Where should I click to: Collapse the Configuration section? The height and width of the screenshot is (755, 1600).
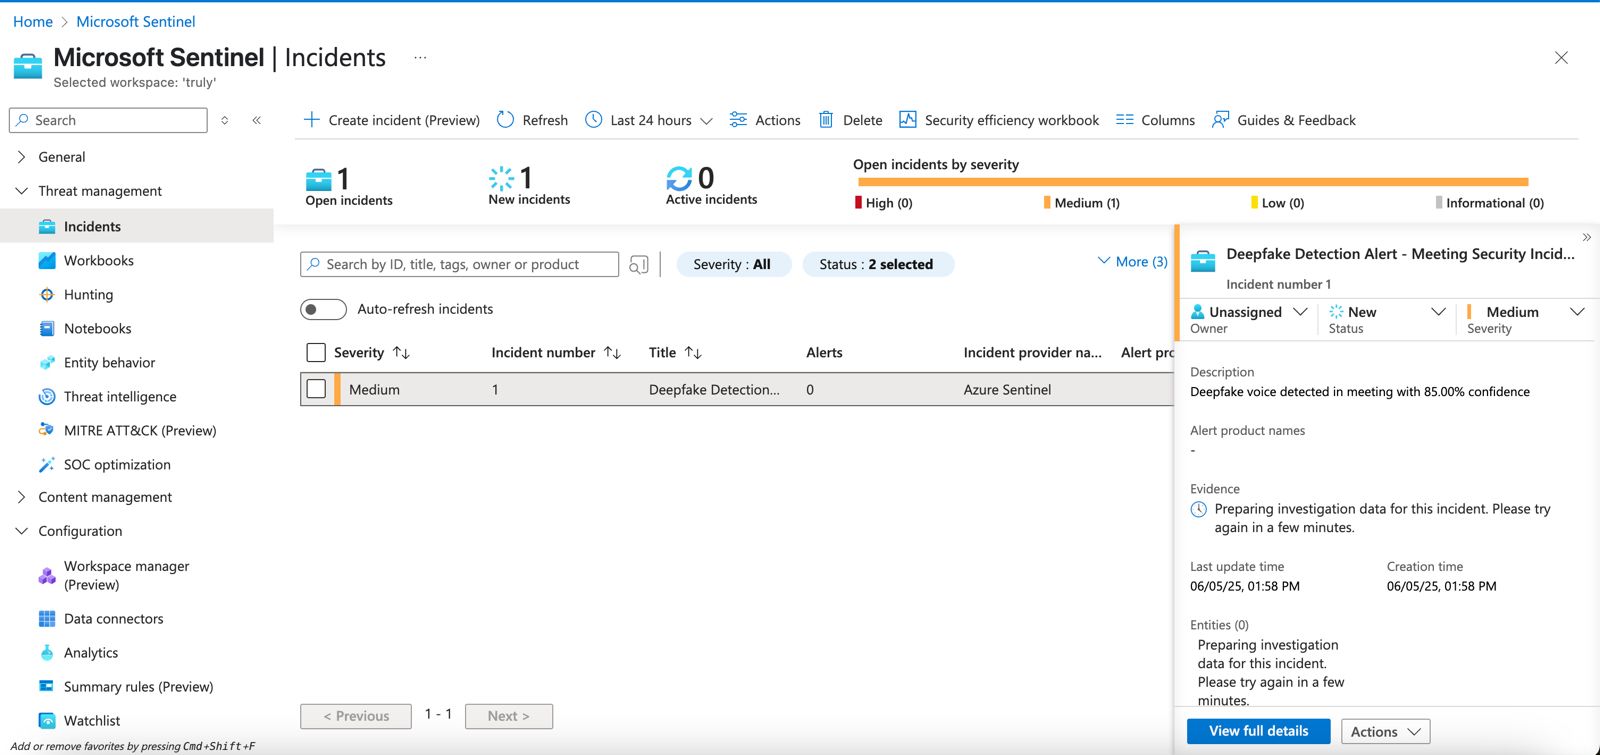coord(22,531)
